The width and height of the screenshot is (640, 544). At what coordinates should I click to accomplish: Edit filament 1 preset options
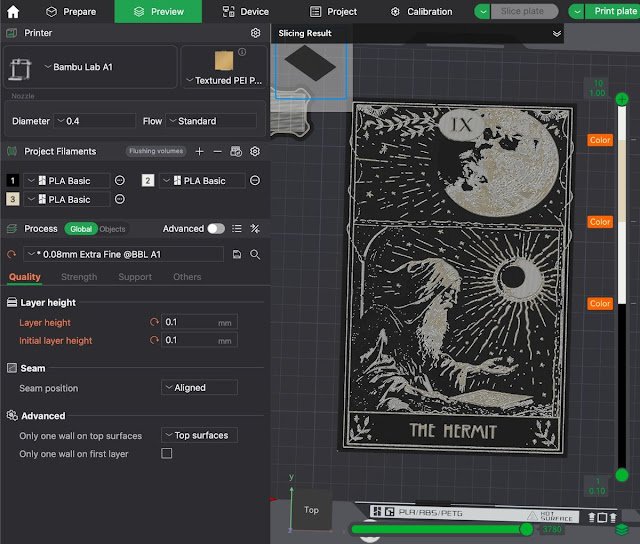(x=120, y=181)
